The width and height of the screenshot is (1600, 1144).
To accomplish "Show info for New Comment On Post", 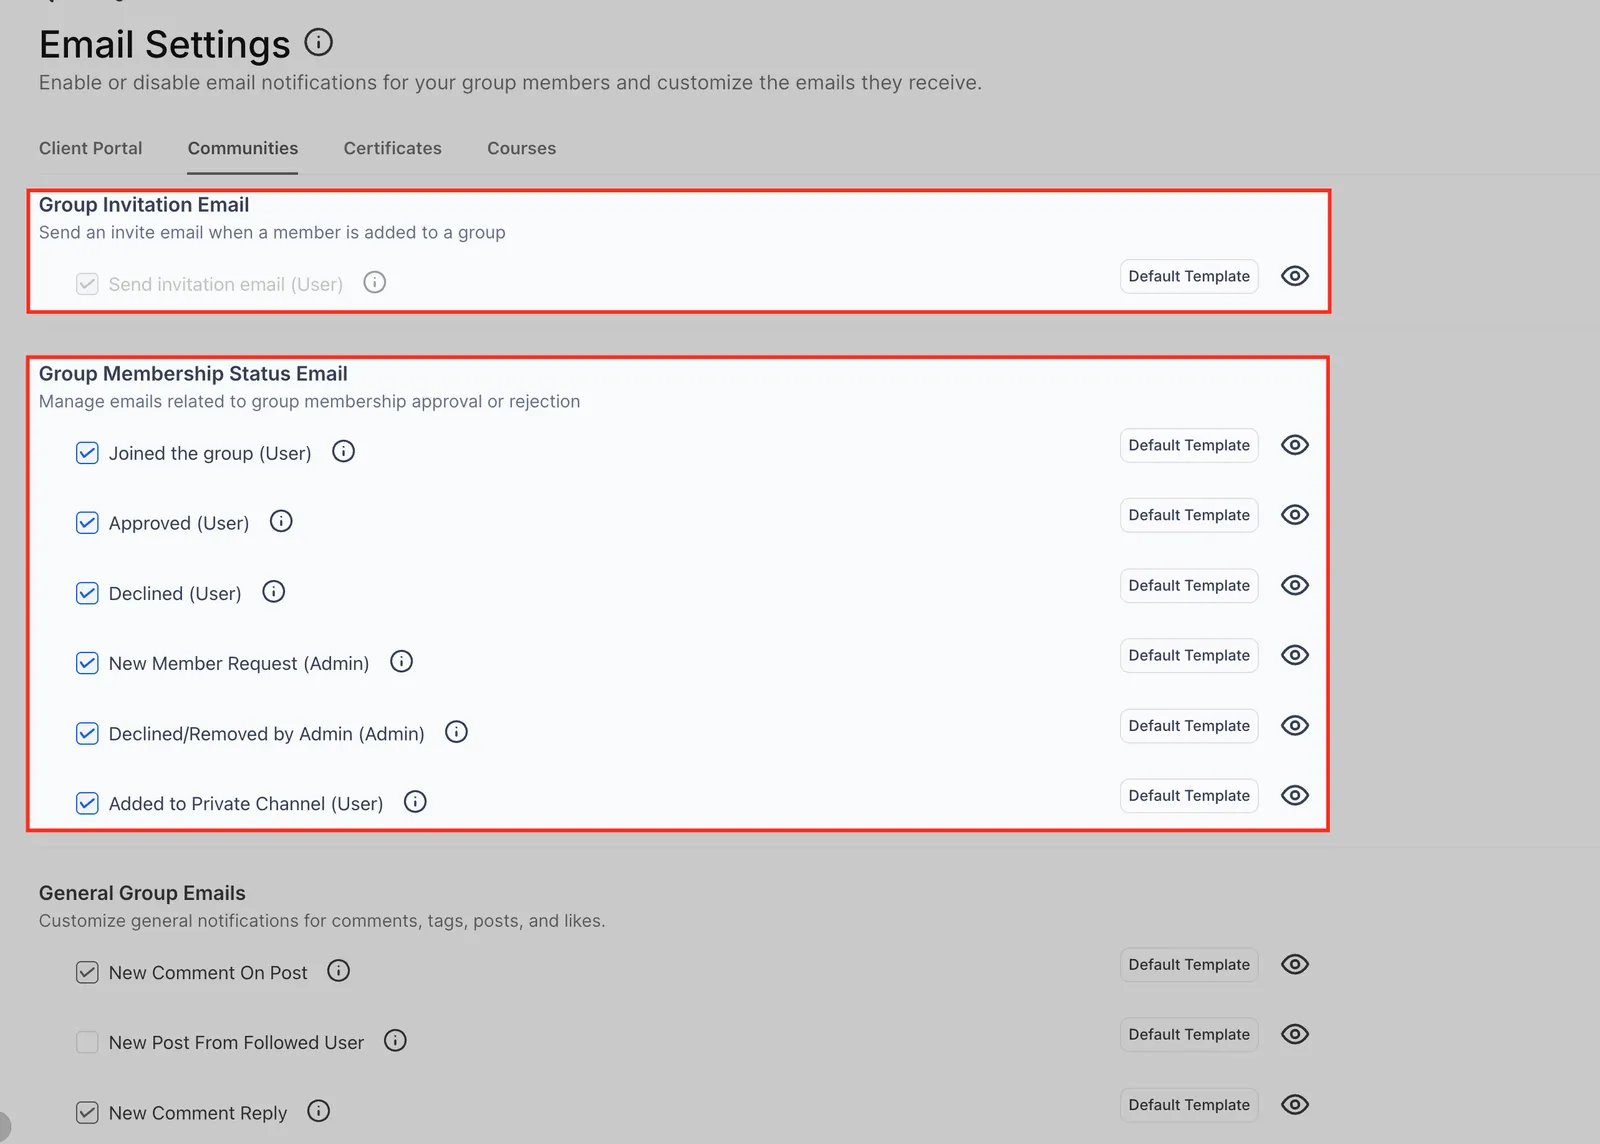I will pos(339,971).
